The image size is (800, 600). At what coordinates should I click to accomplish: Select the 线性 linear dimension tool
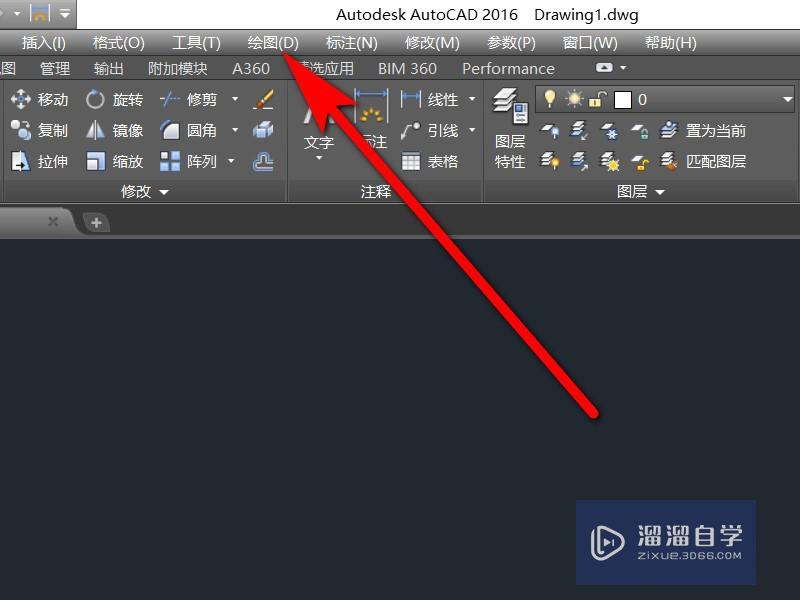[x=430, y=99]
